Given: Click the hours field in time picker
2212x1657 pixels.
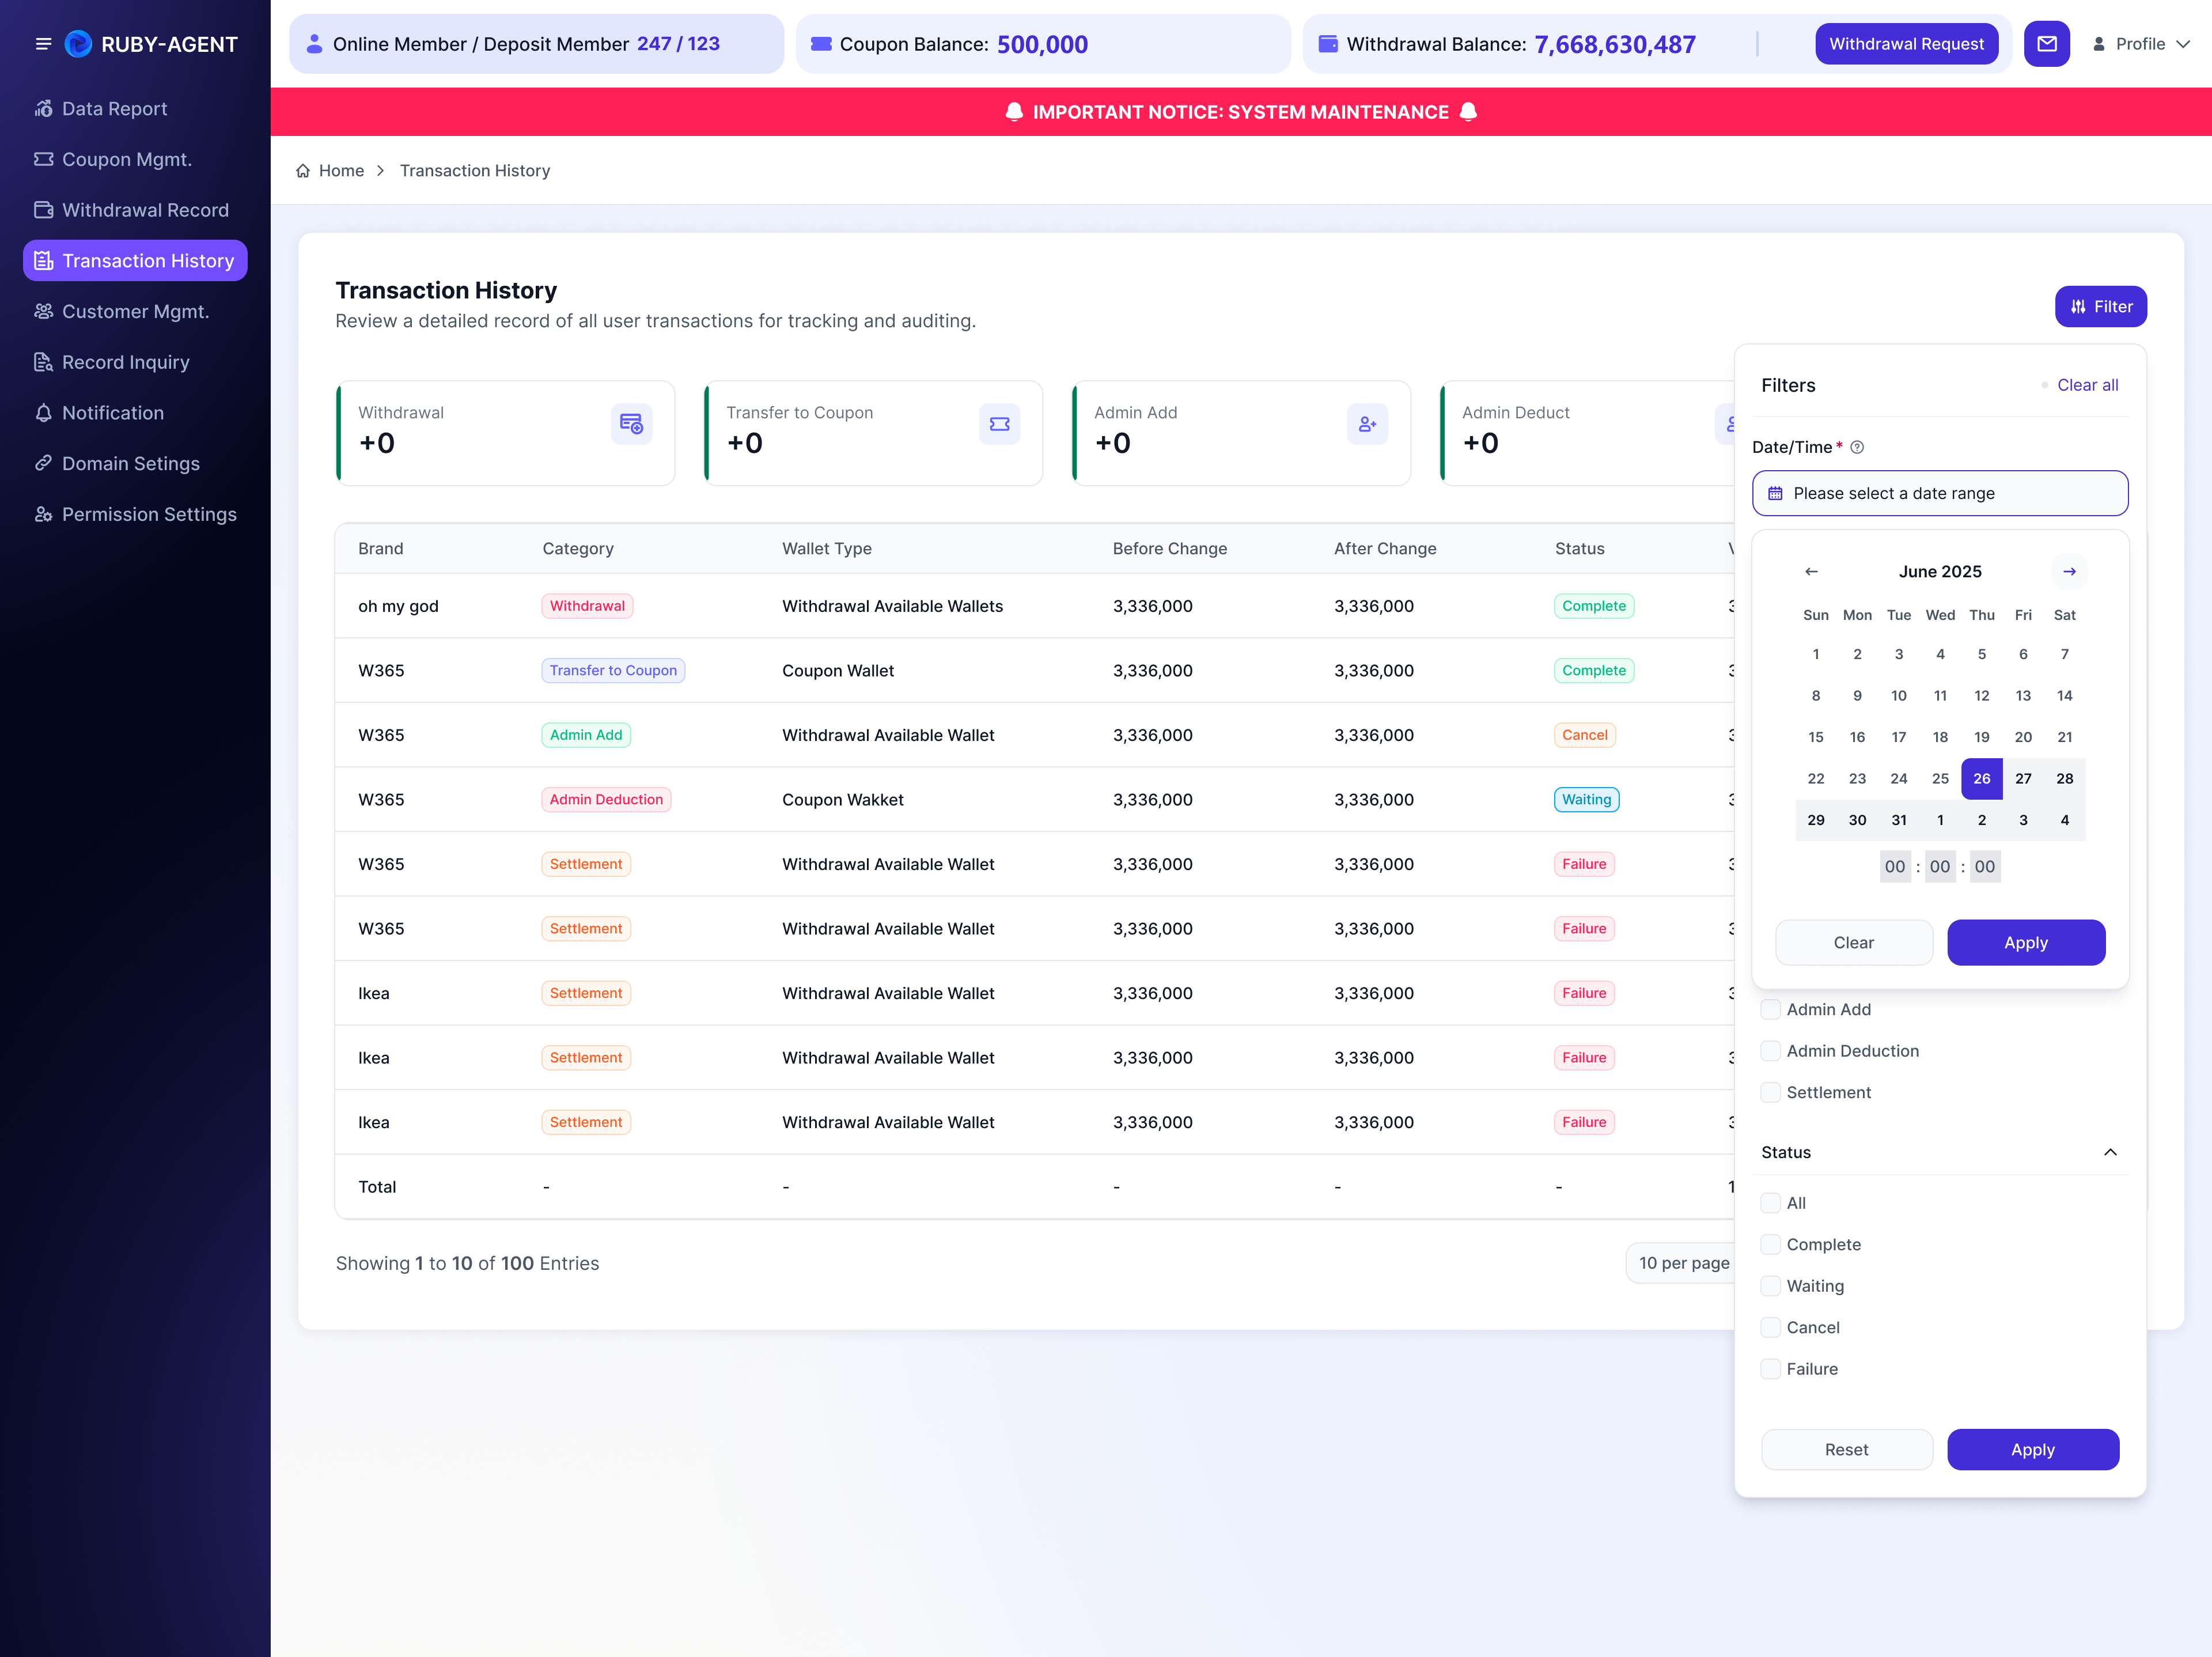Looking at the screenshot, I should coord(1894,867).
